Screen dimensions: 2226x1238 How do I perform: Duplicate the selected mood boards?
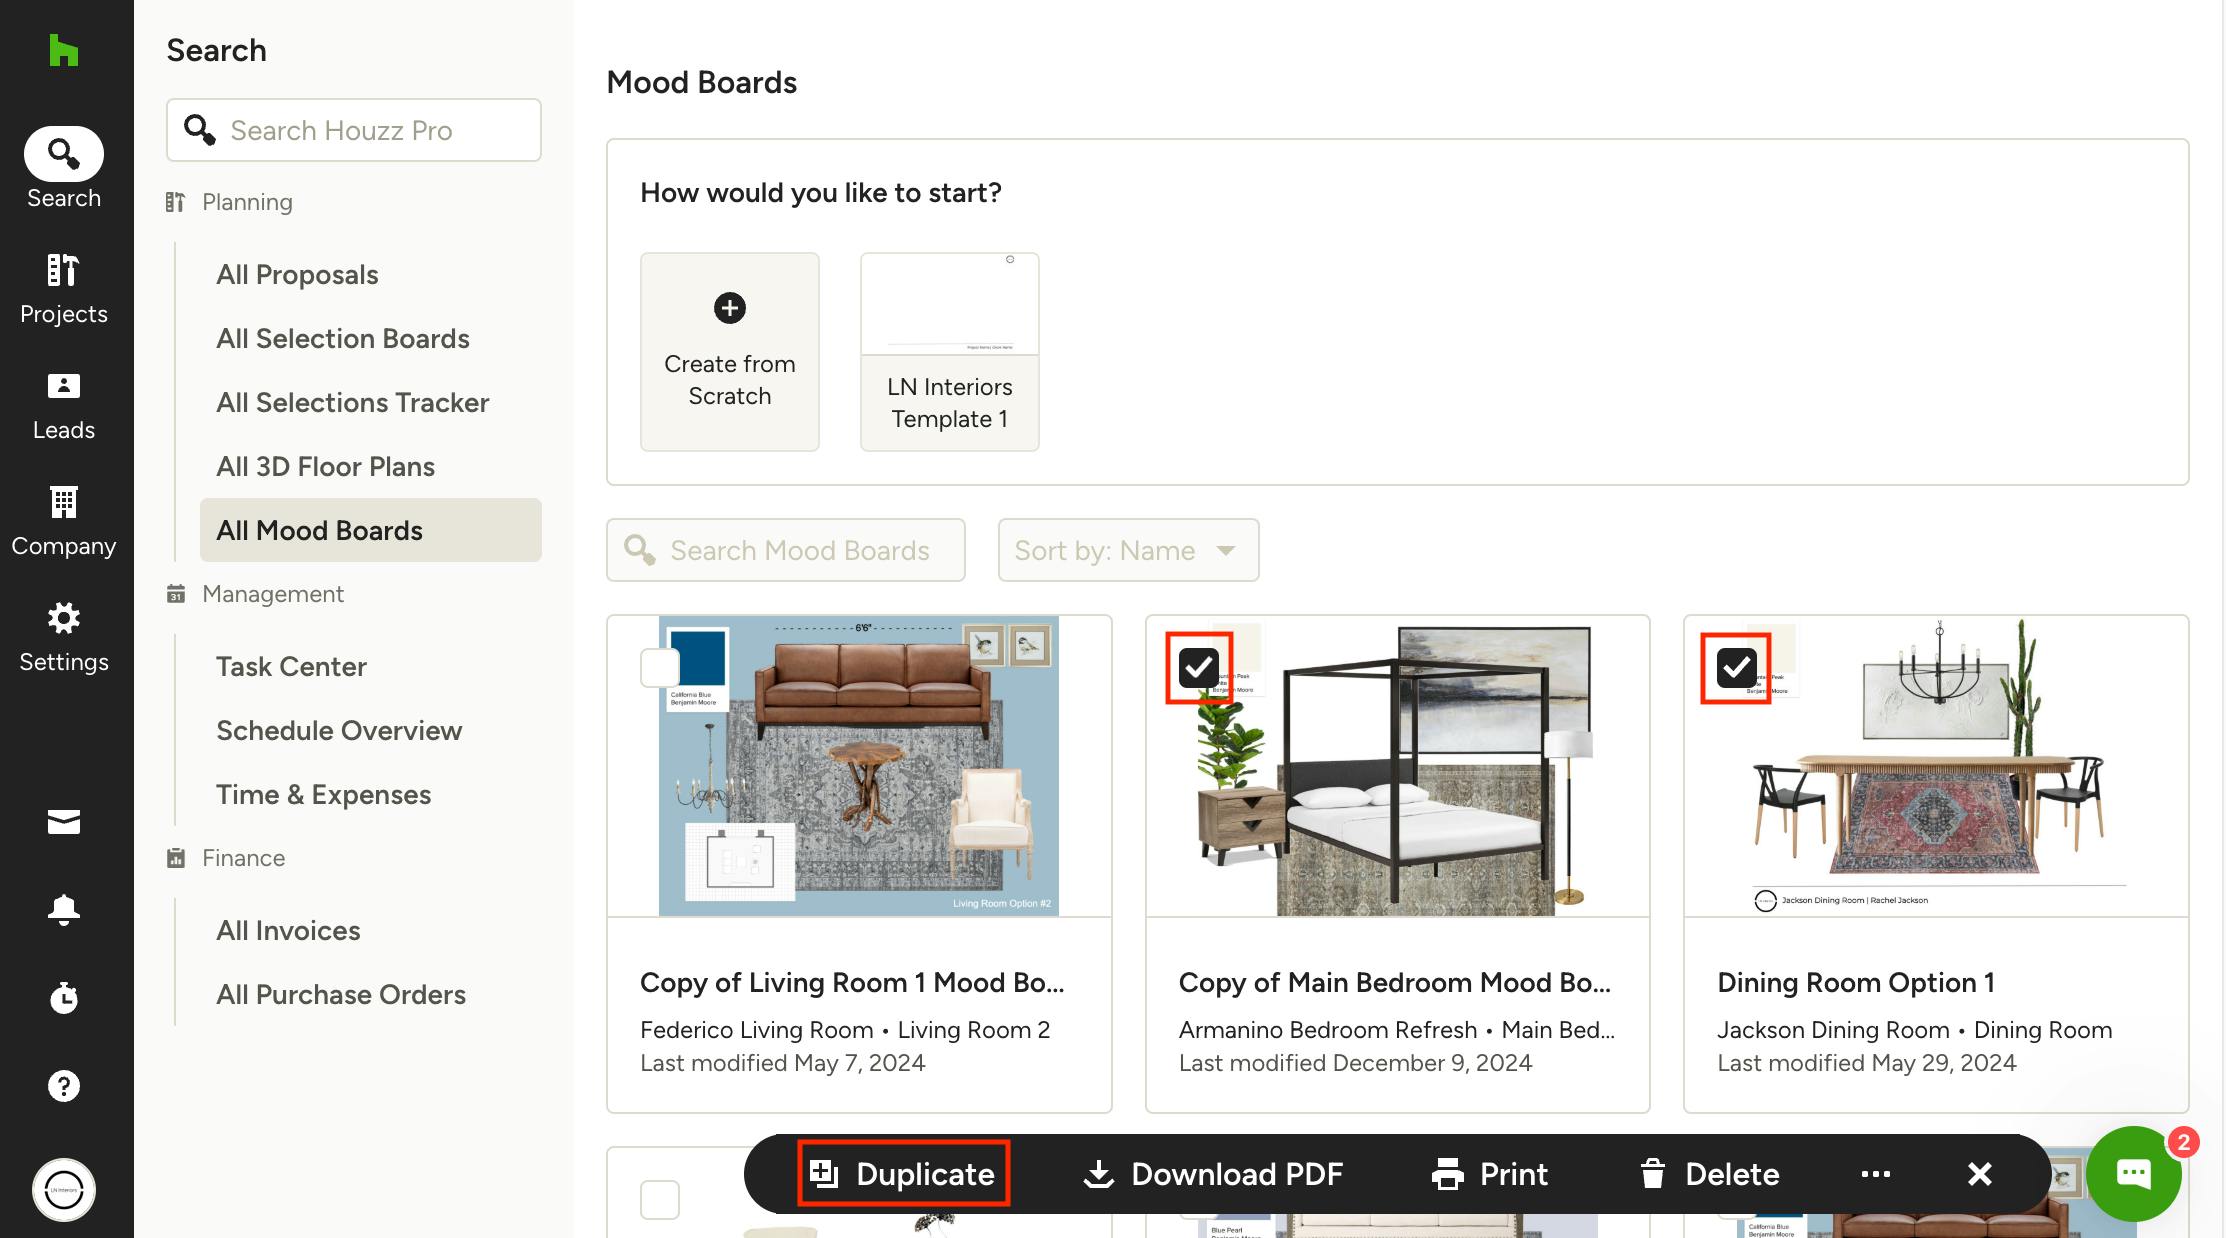[903, 1174]
